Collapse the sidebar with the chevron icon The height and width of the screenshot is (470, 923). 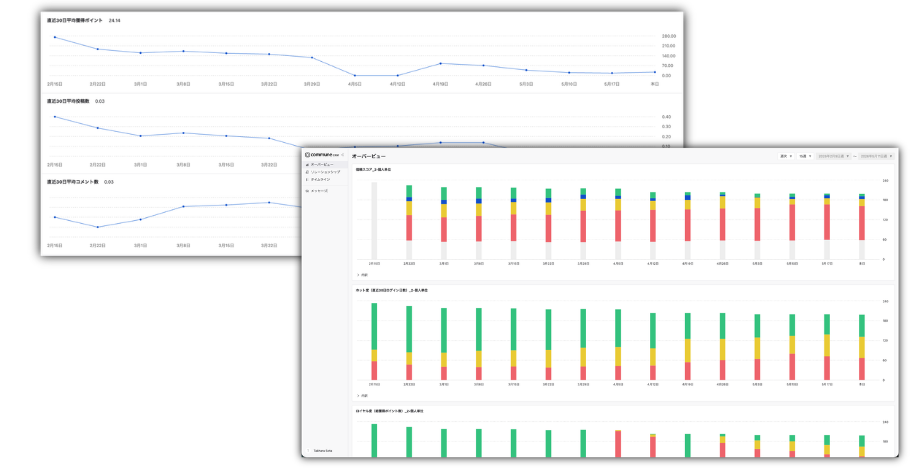click(343, 155)
